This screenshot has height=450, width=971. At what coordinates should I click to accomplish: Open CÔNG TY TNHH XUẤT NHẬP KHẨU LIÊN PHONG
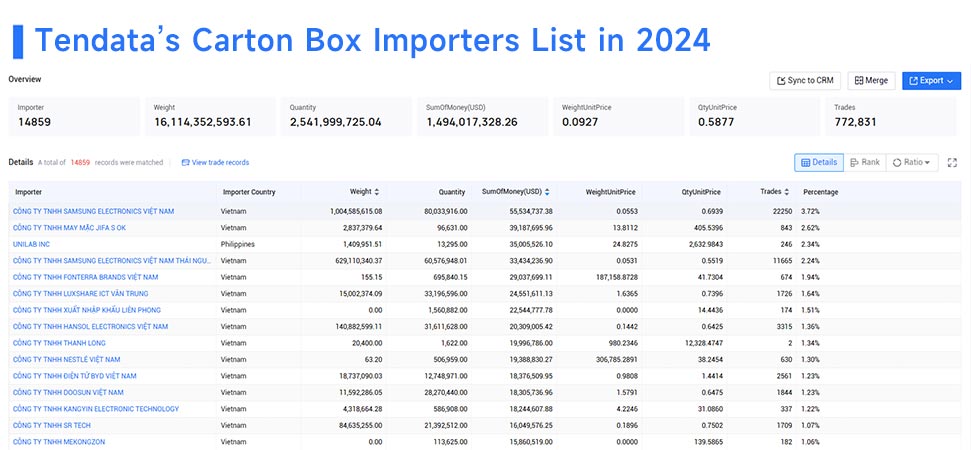87,309
